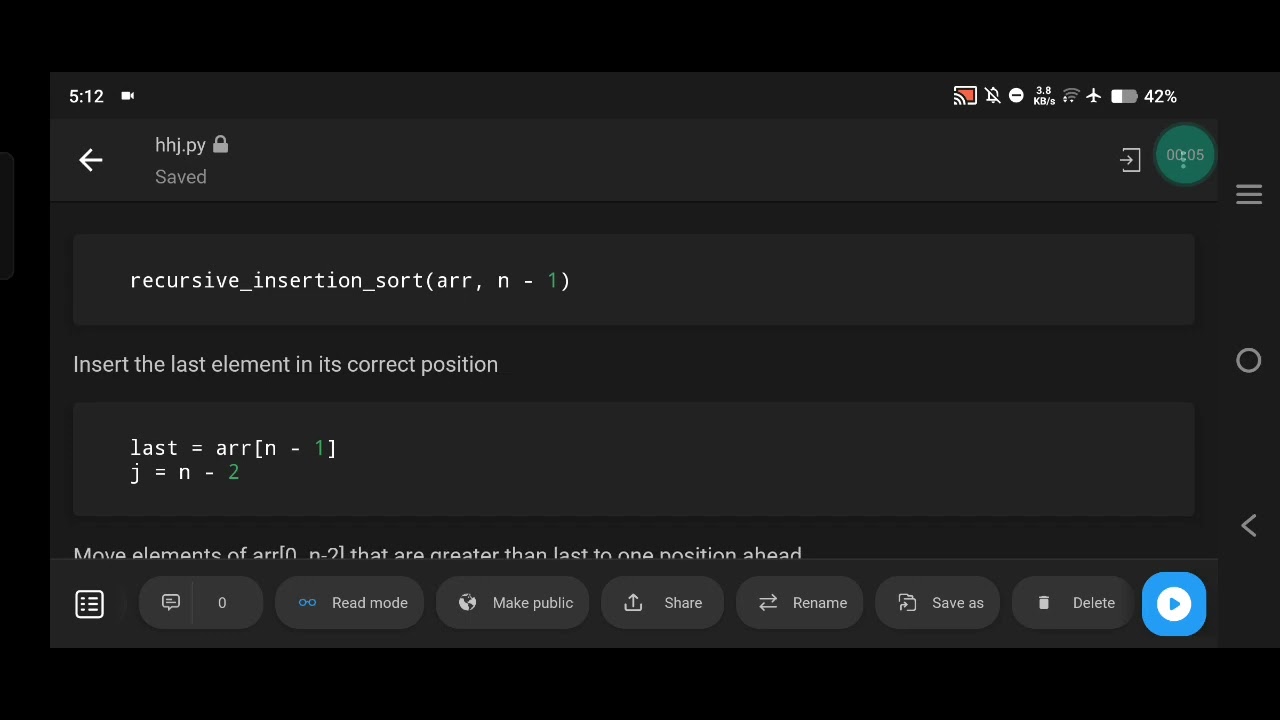
Task: Run the code with the blue play button
Action: click(1174, 604)
